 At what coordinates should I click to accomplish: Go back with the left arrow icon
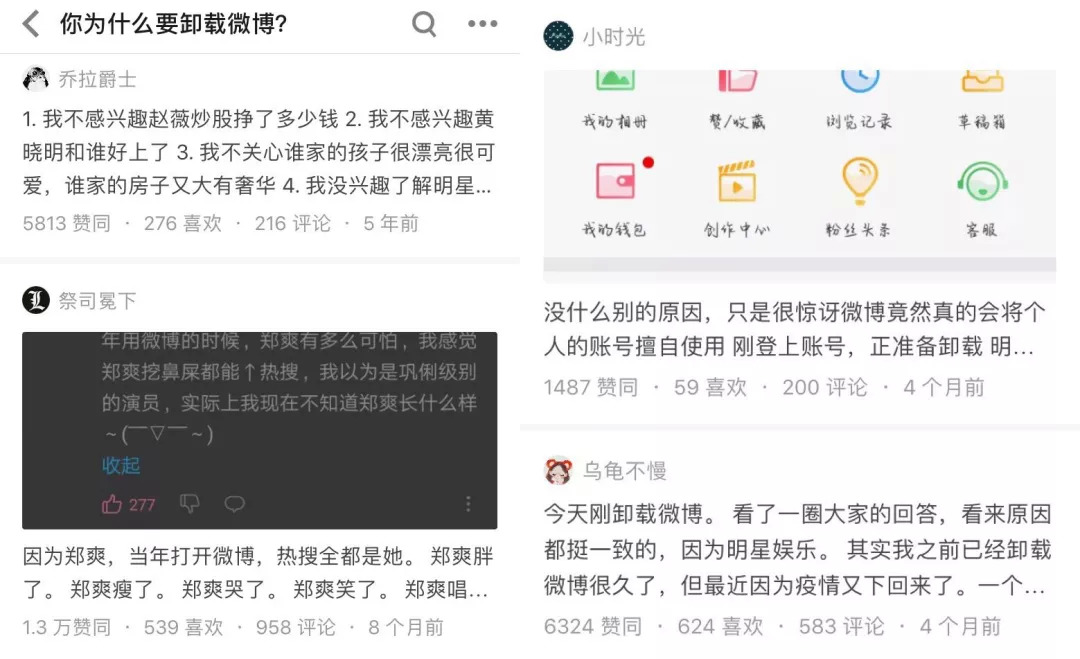point(31,24)
